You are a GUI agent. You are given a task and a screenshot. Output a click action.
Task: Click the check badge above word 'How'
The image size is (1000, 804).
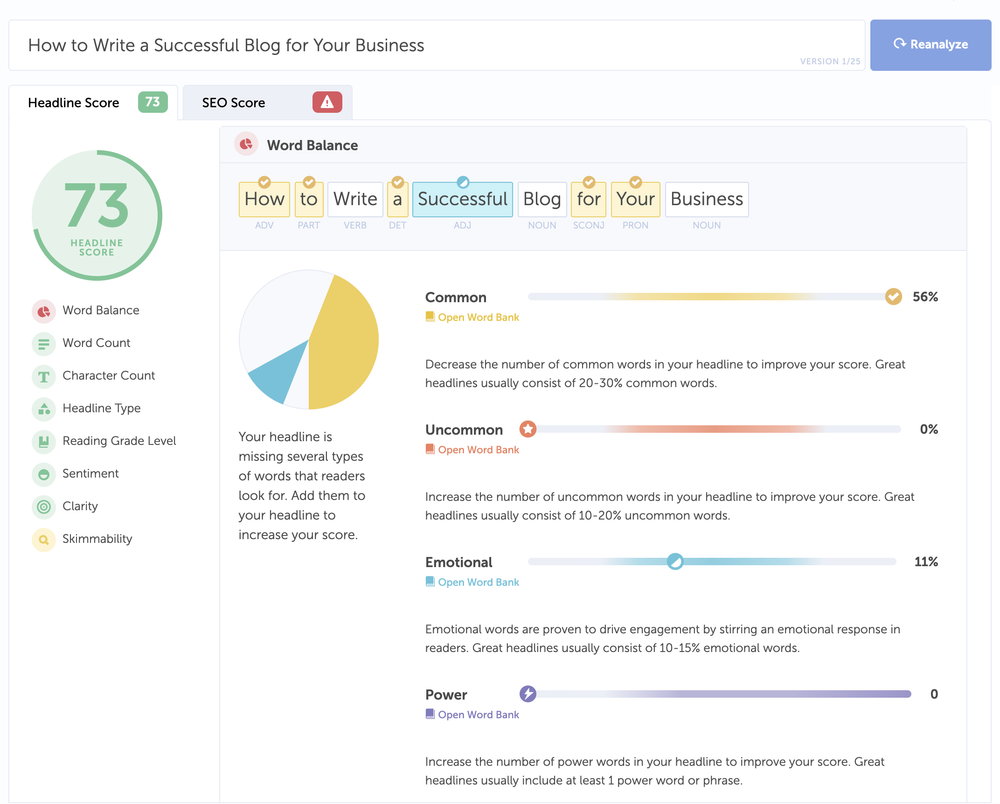264,182
